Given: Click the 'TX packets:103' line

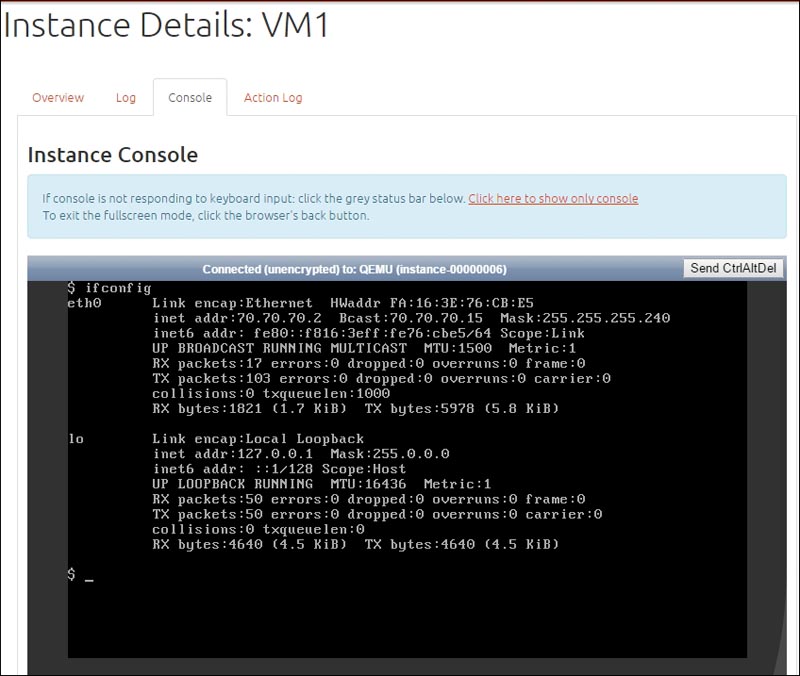Looking at the screenshot, I should pos(381,379).
